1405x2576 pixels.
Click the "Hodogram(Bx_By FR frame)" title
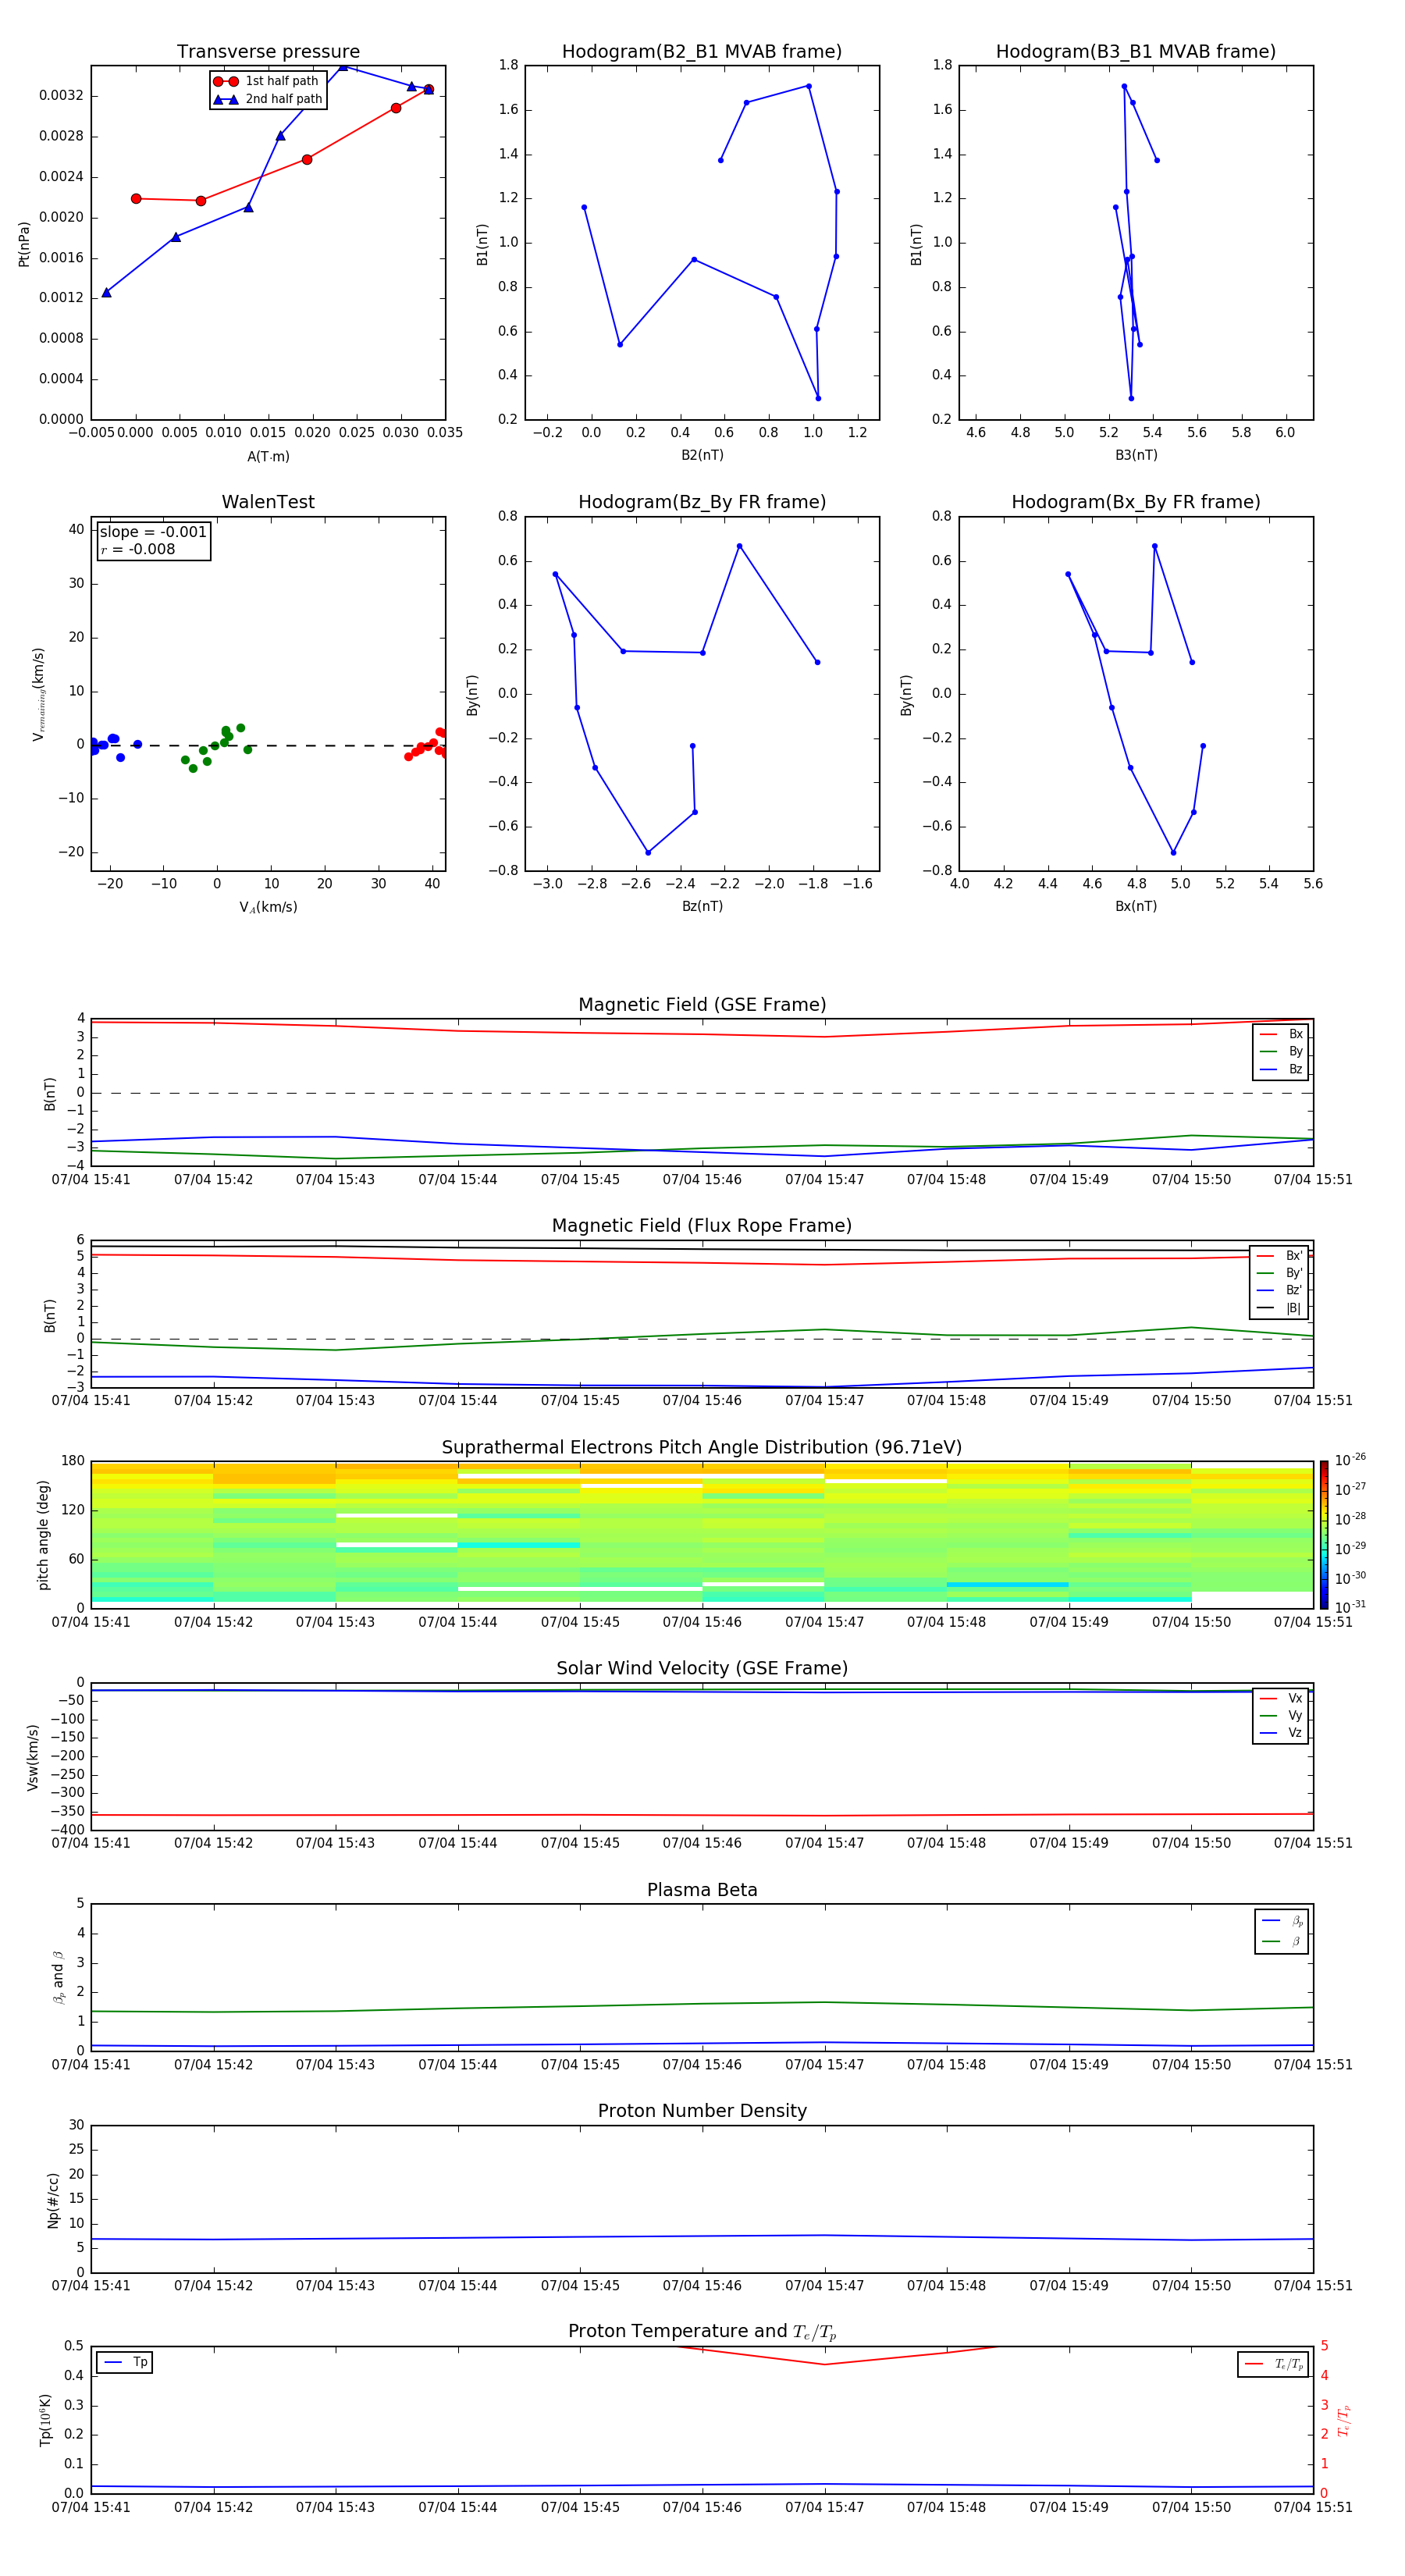(x=1135, y=502)
